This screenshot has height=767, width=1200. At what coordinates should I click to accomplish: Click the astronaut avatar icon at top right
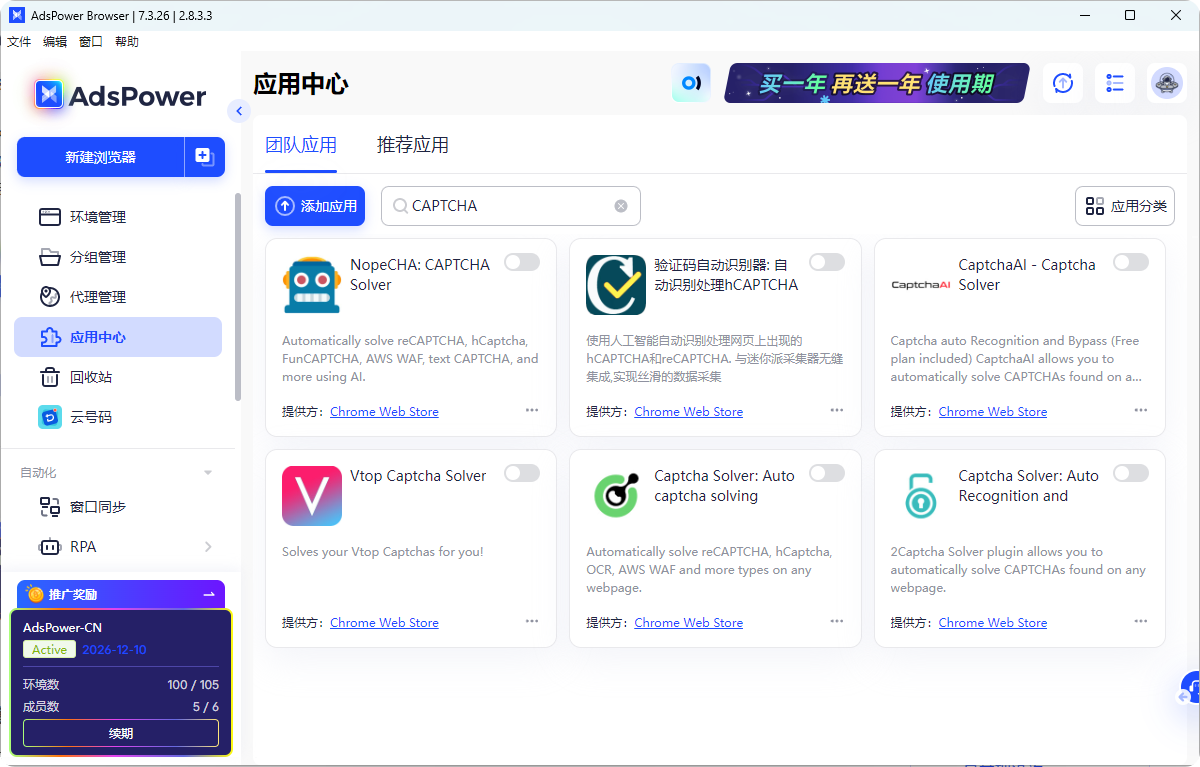[x=1166, y=83]
